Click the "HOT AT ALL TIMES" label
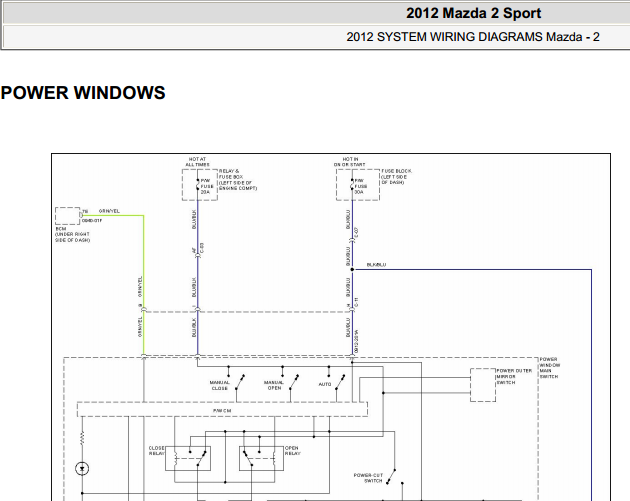630x501 pixels. tap(197, 162)
